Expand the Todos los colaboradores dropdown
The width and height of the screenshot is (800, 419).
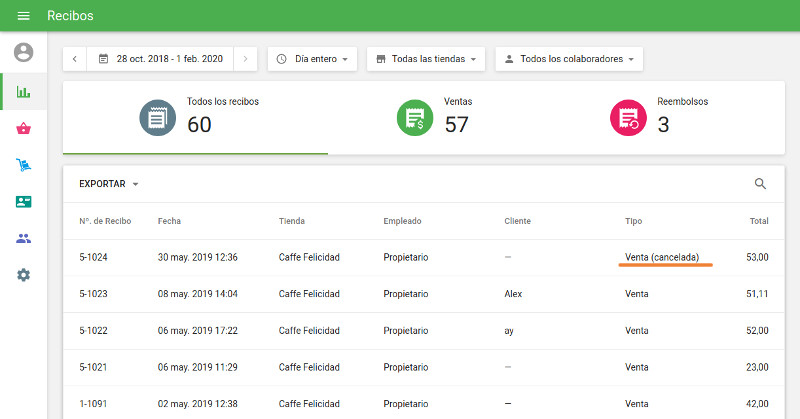(569, 59)
